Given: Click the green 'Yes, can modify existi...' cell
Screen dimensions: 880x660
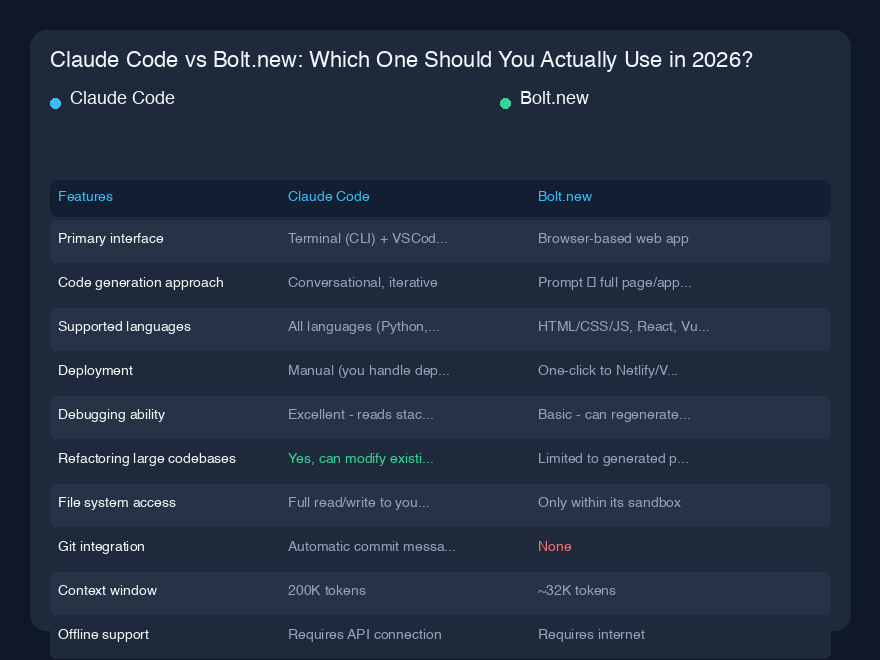Looking at the screenshot, I should [361, 459].
